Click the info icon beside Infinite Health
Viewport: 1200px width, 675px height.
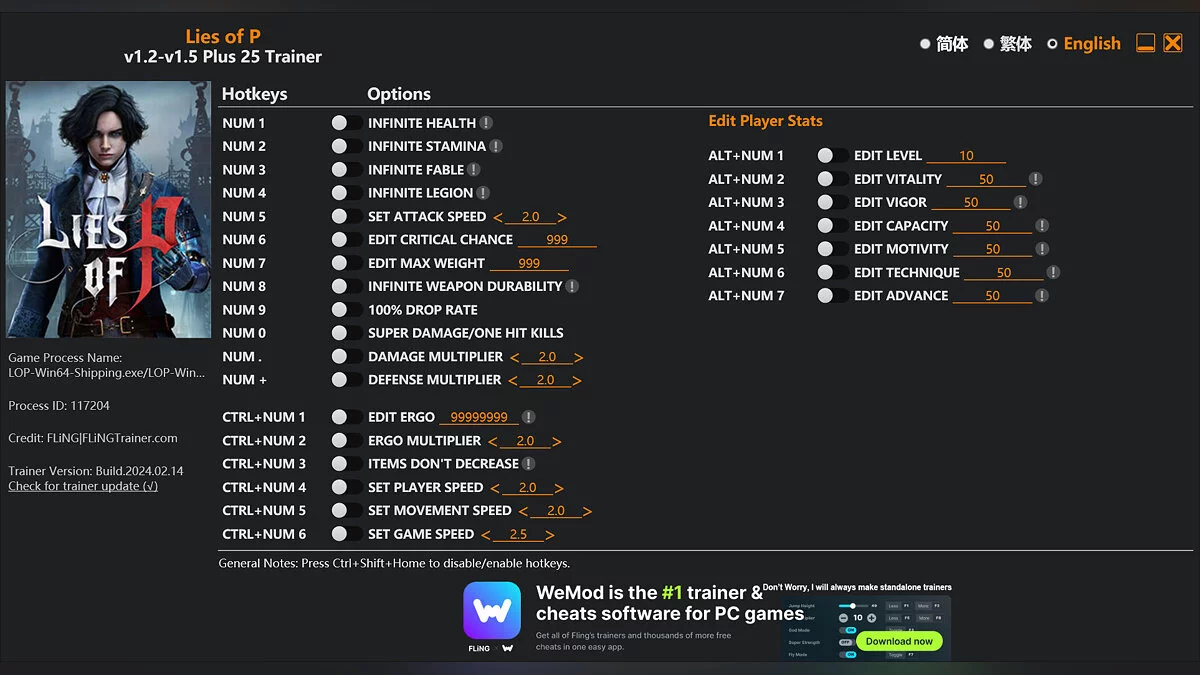[486, 123]
